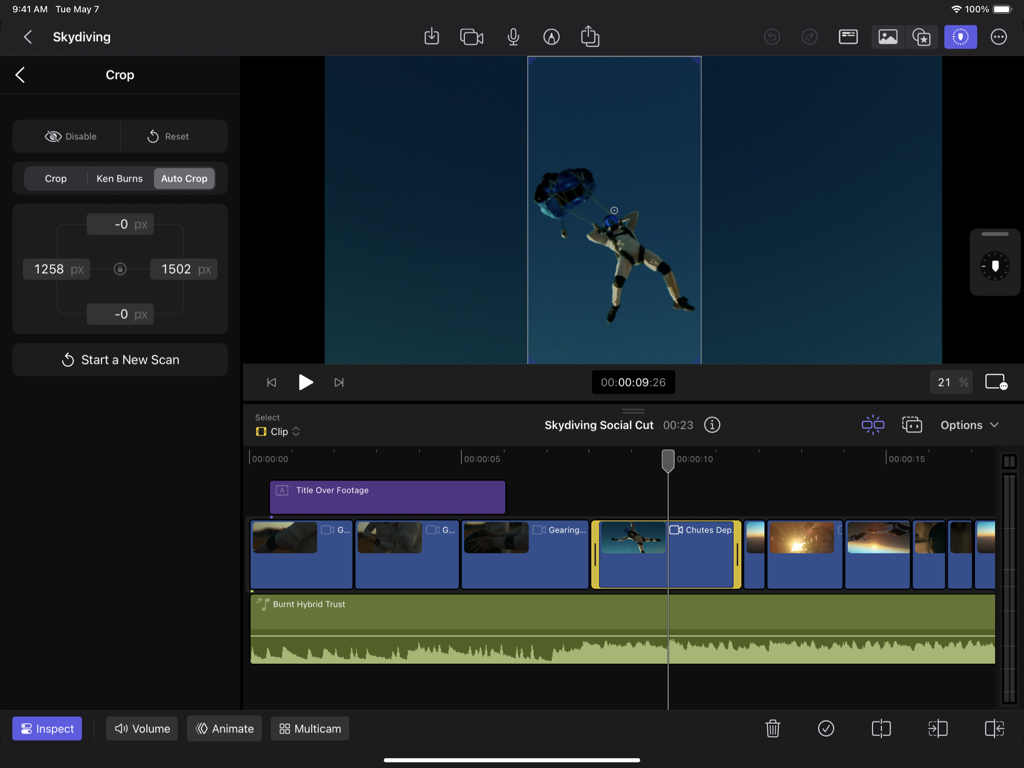Viewport: 1024px width, 768px height.
Task: Open the media browser photo icon
Action: (x=887, y=37)
